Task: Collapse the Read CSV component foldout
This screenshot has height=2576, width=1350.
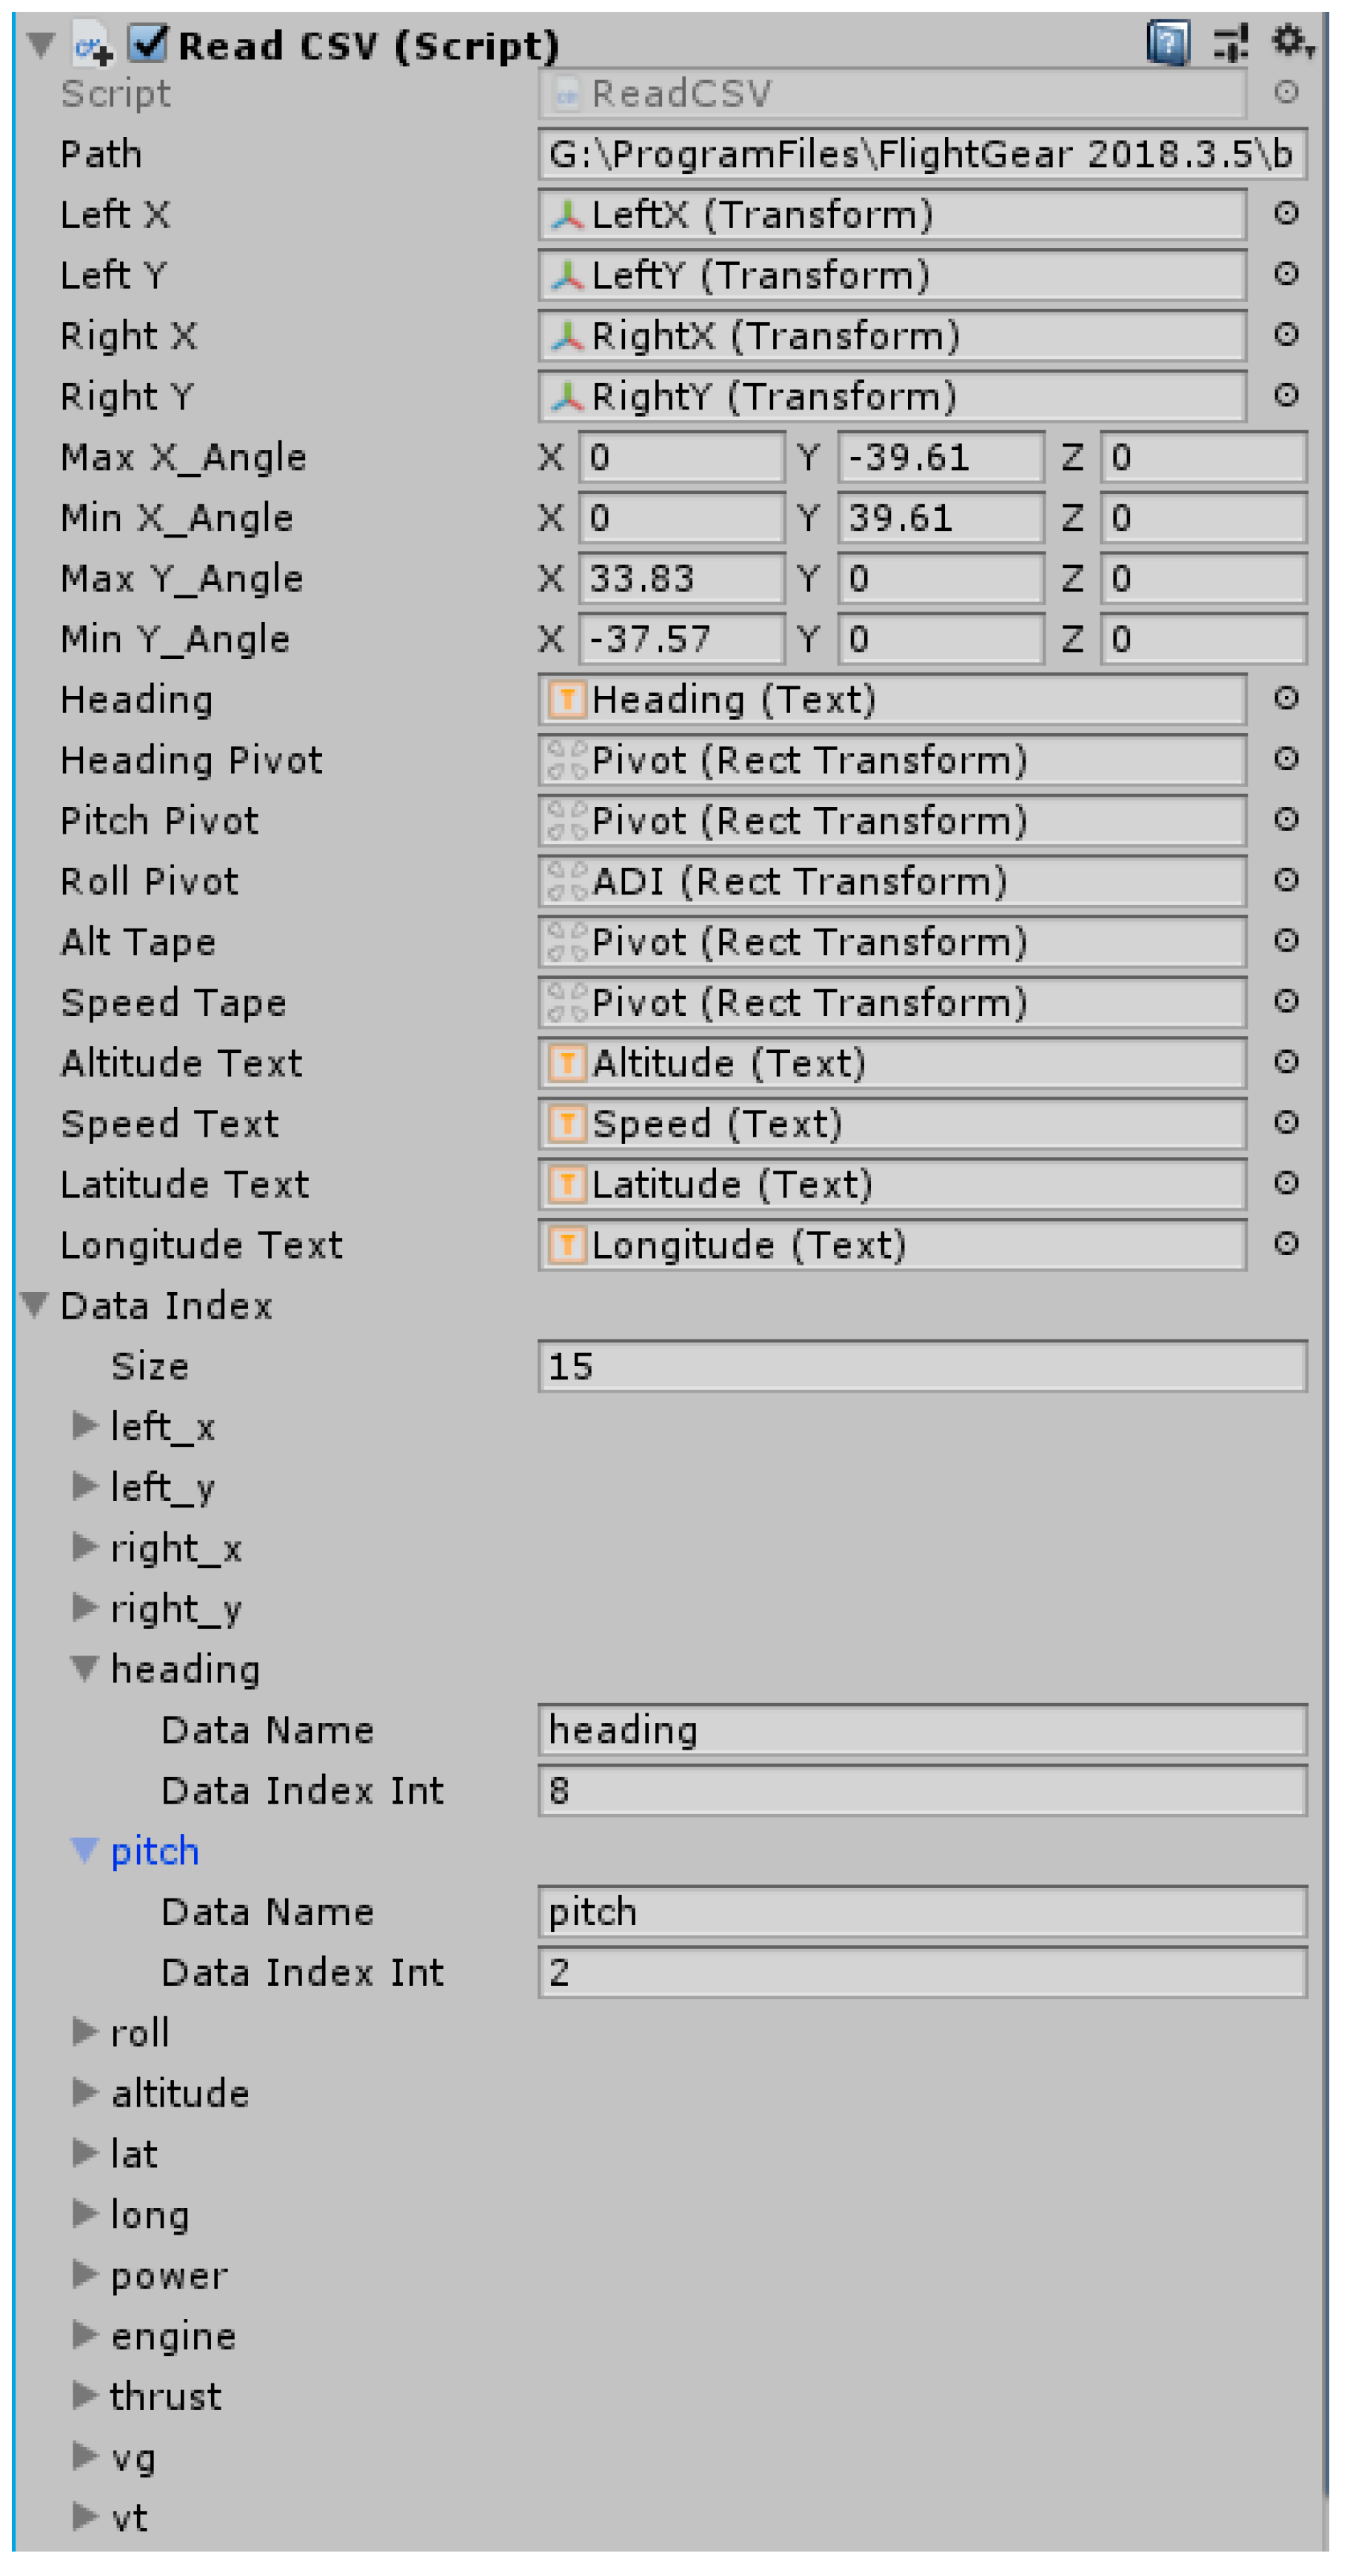Action: (41, 45)
